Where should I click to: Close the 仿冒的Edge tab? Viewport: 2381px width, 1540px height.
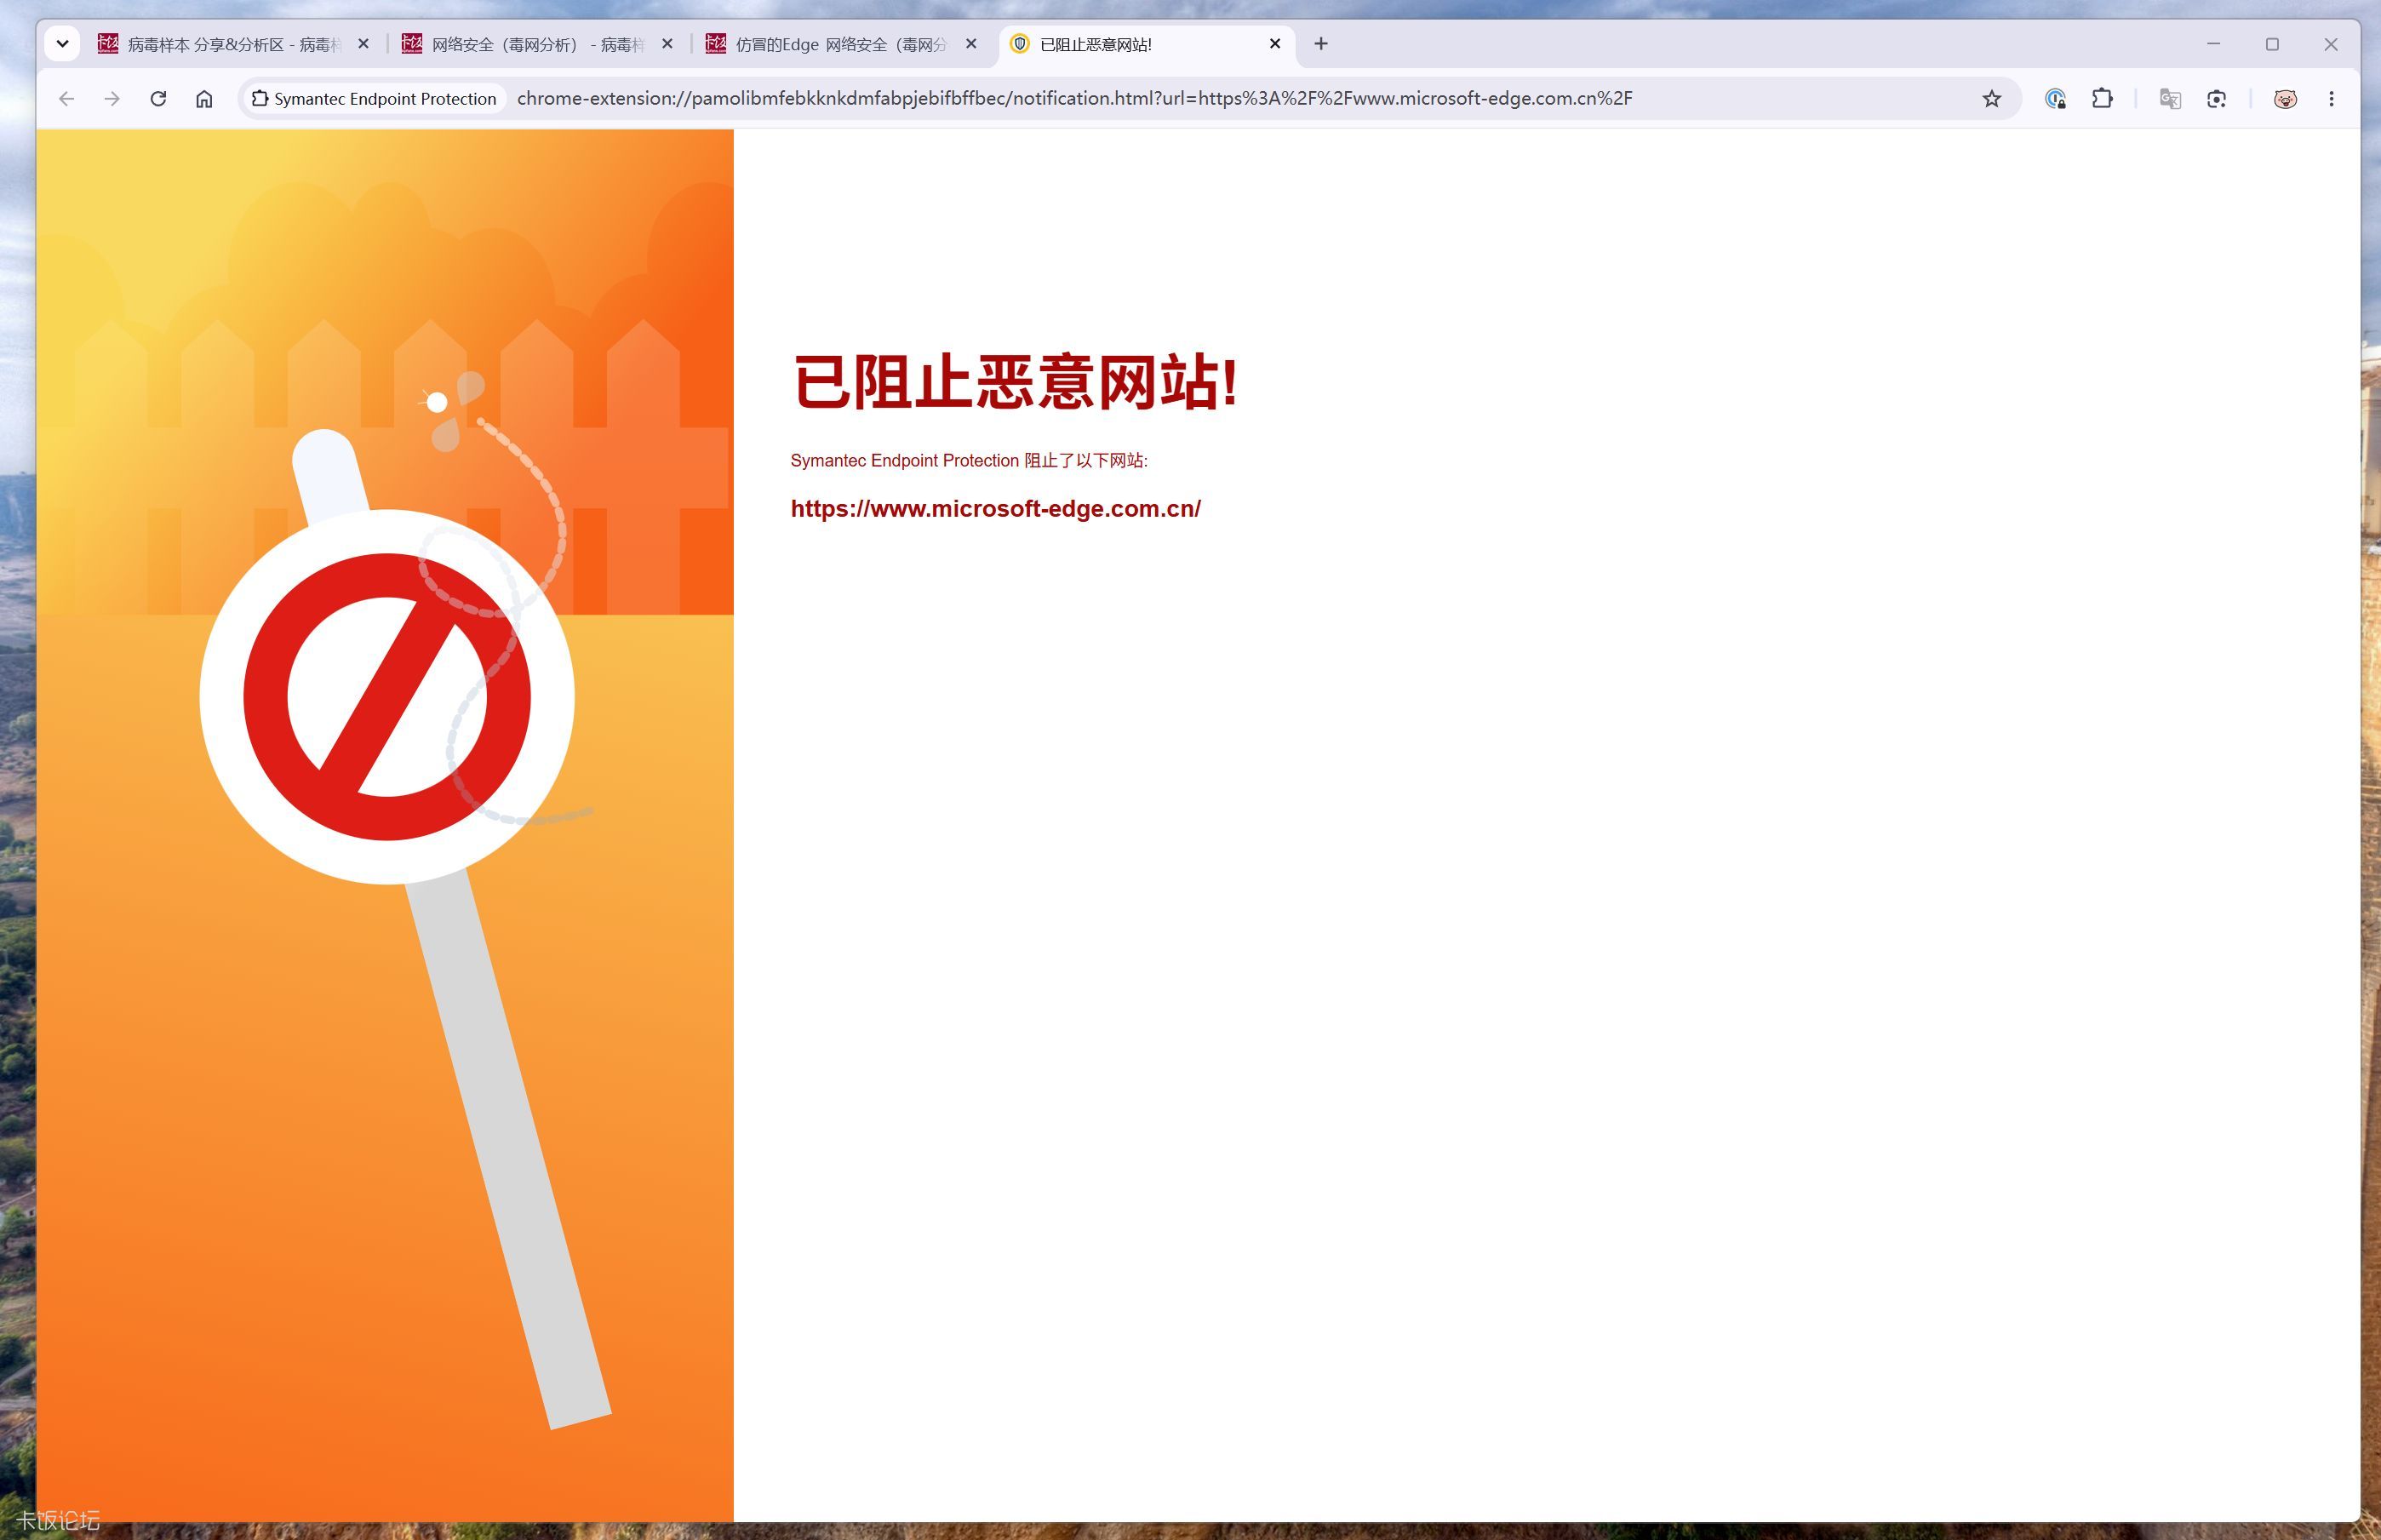[971, 44]
